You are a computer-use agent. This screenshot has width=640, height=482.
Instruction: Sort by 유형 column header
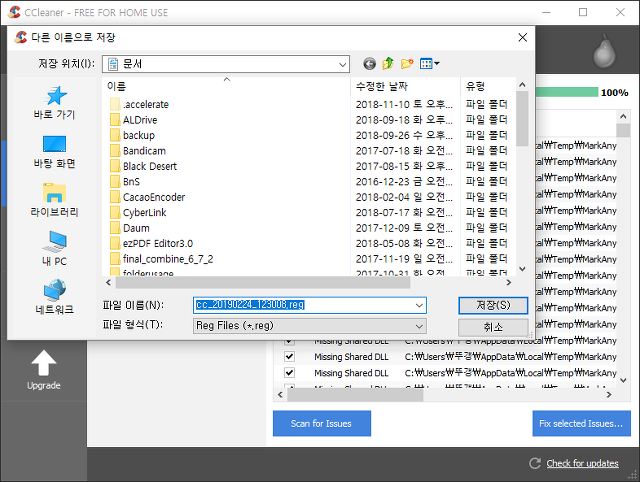coord(488,86)
